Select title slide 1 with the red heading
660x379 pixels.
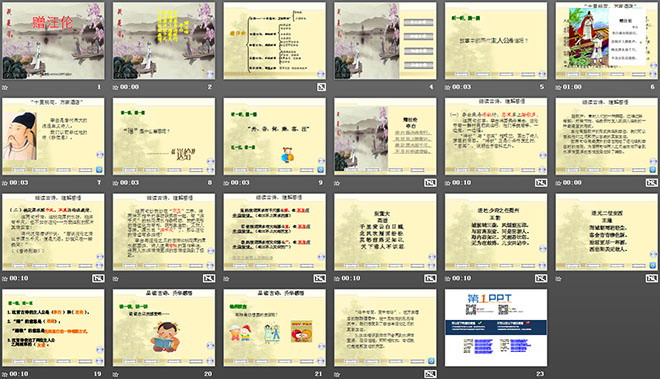coord(53,41)
